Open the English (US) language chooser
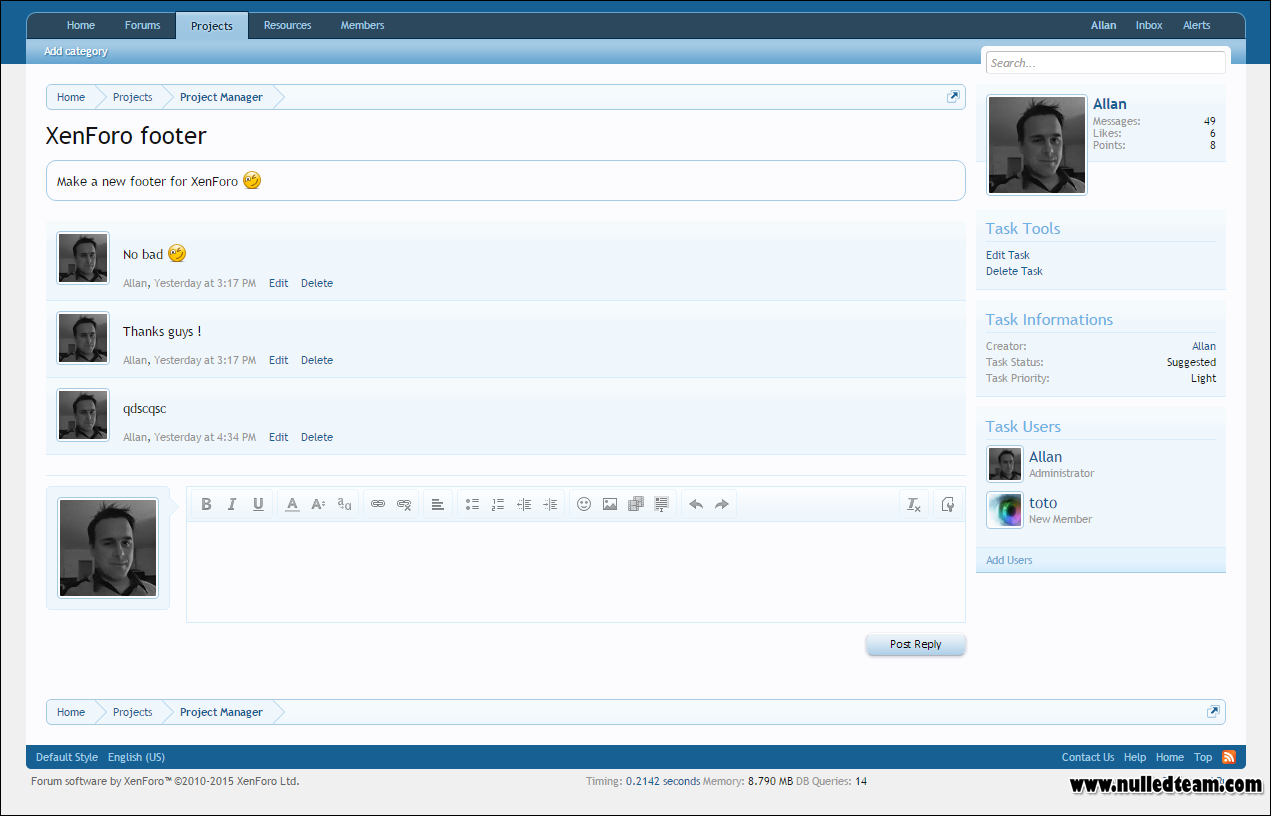The image size is (1271, 816). tap(136, 757)
